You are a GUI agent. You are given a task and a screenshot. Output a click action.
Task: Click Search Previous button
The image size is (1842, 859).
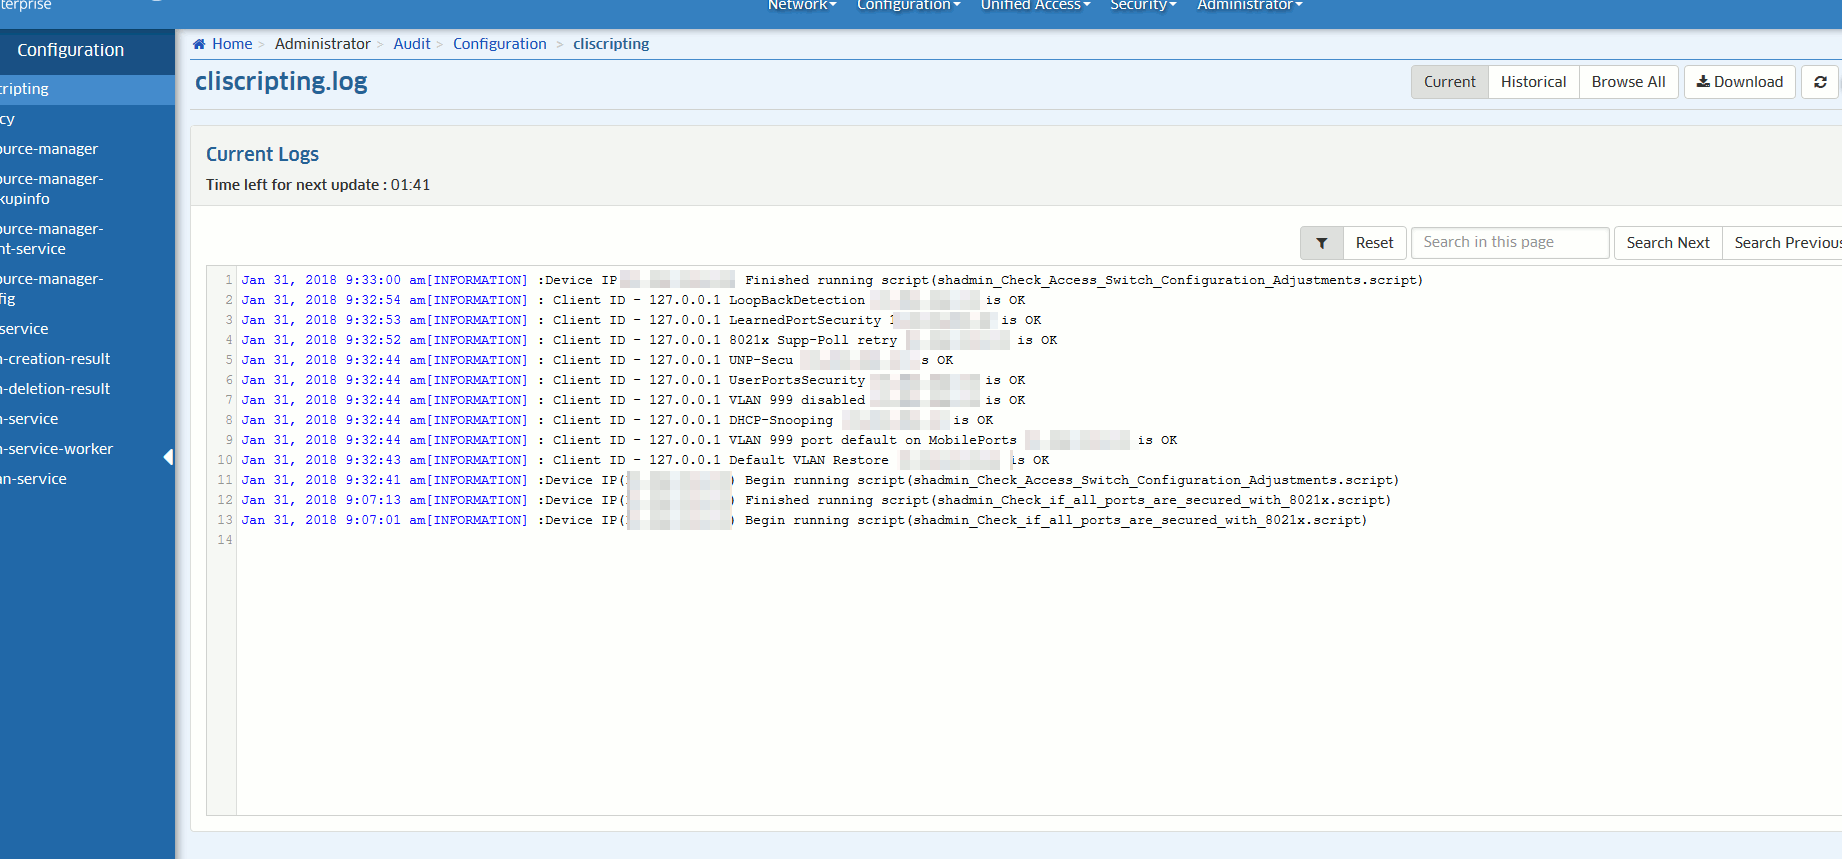point(1785,243)
